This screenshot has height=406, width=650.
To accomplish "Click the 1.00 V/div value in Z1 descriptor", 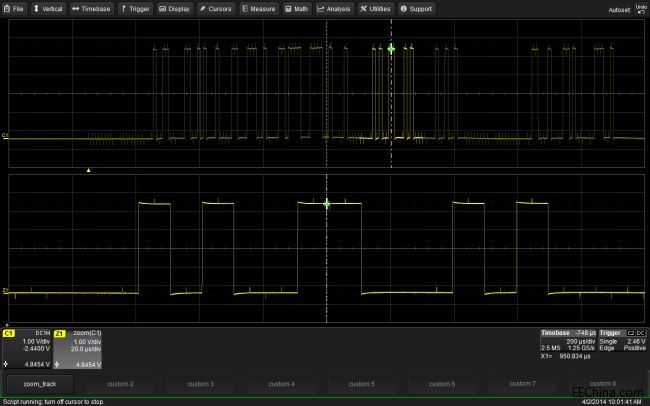I will (x=87, y=342).
